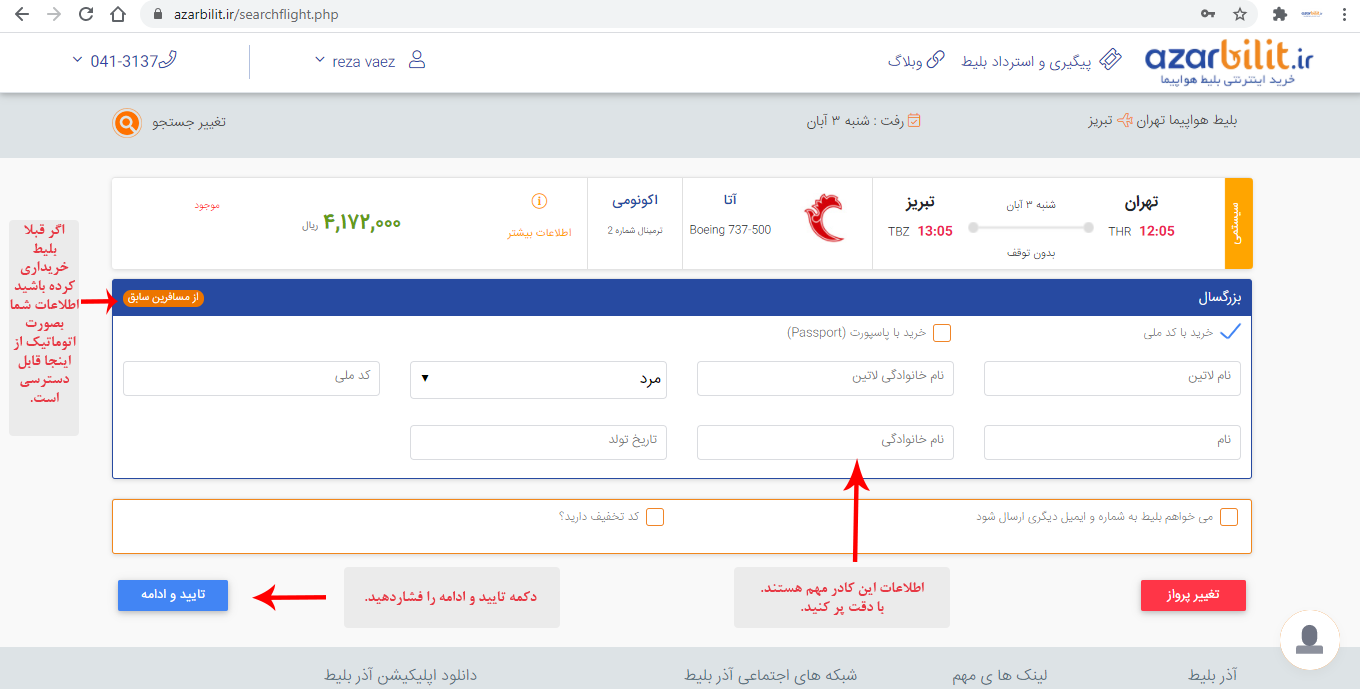Click the user profile icon beside reza vaez
The width and height of the screenshot is (1360, 689).
coord(417,61)
